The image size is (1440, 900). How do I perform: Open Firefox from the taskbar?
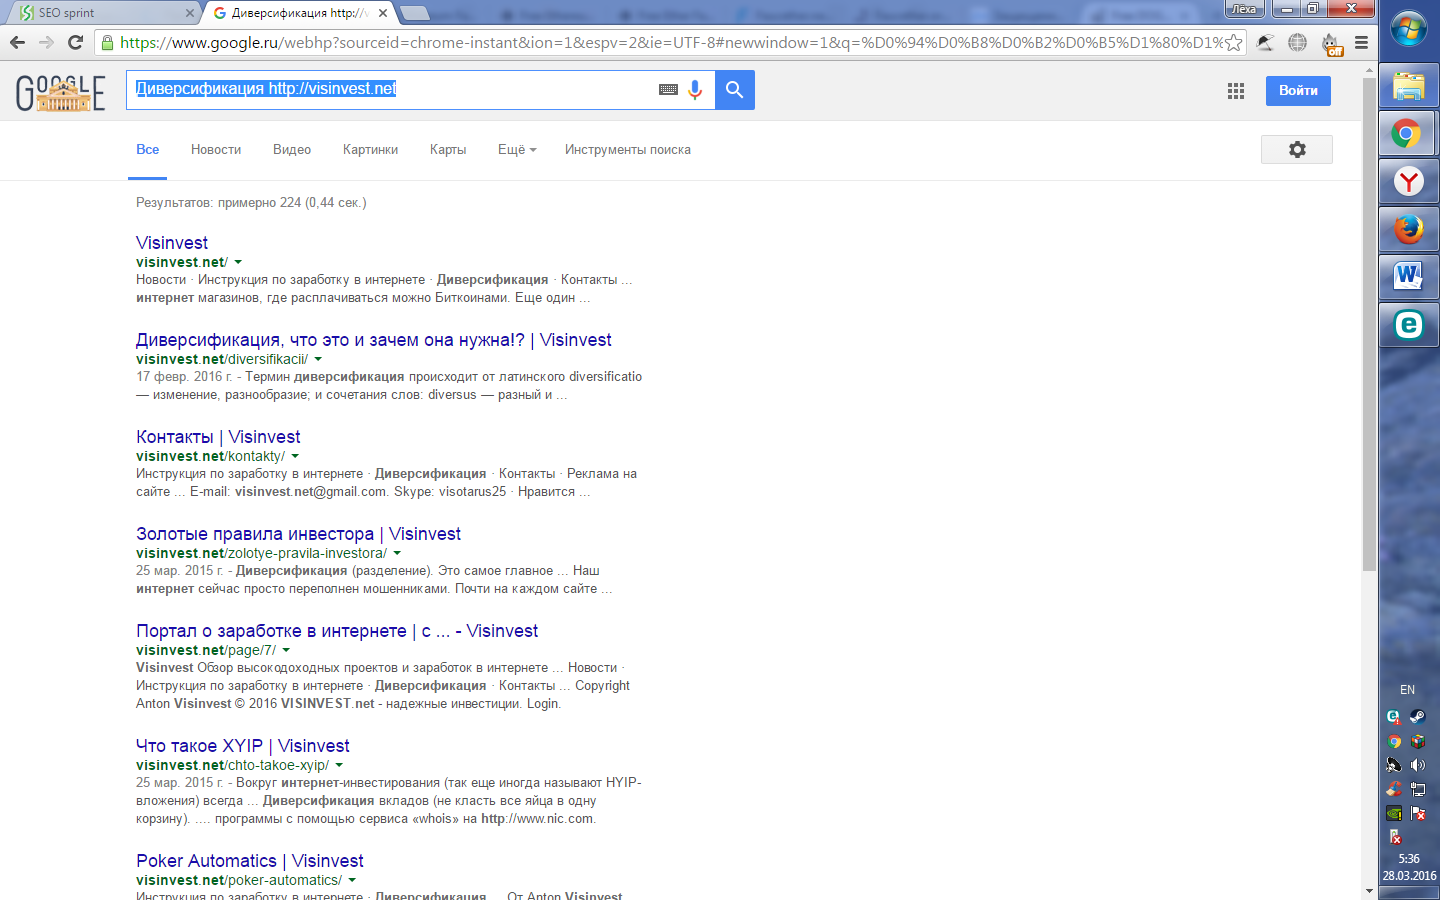[1409, 229]
